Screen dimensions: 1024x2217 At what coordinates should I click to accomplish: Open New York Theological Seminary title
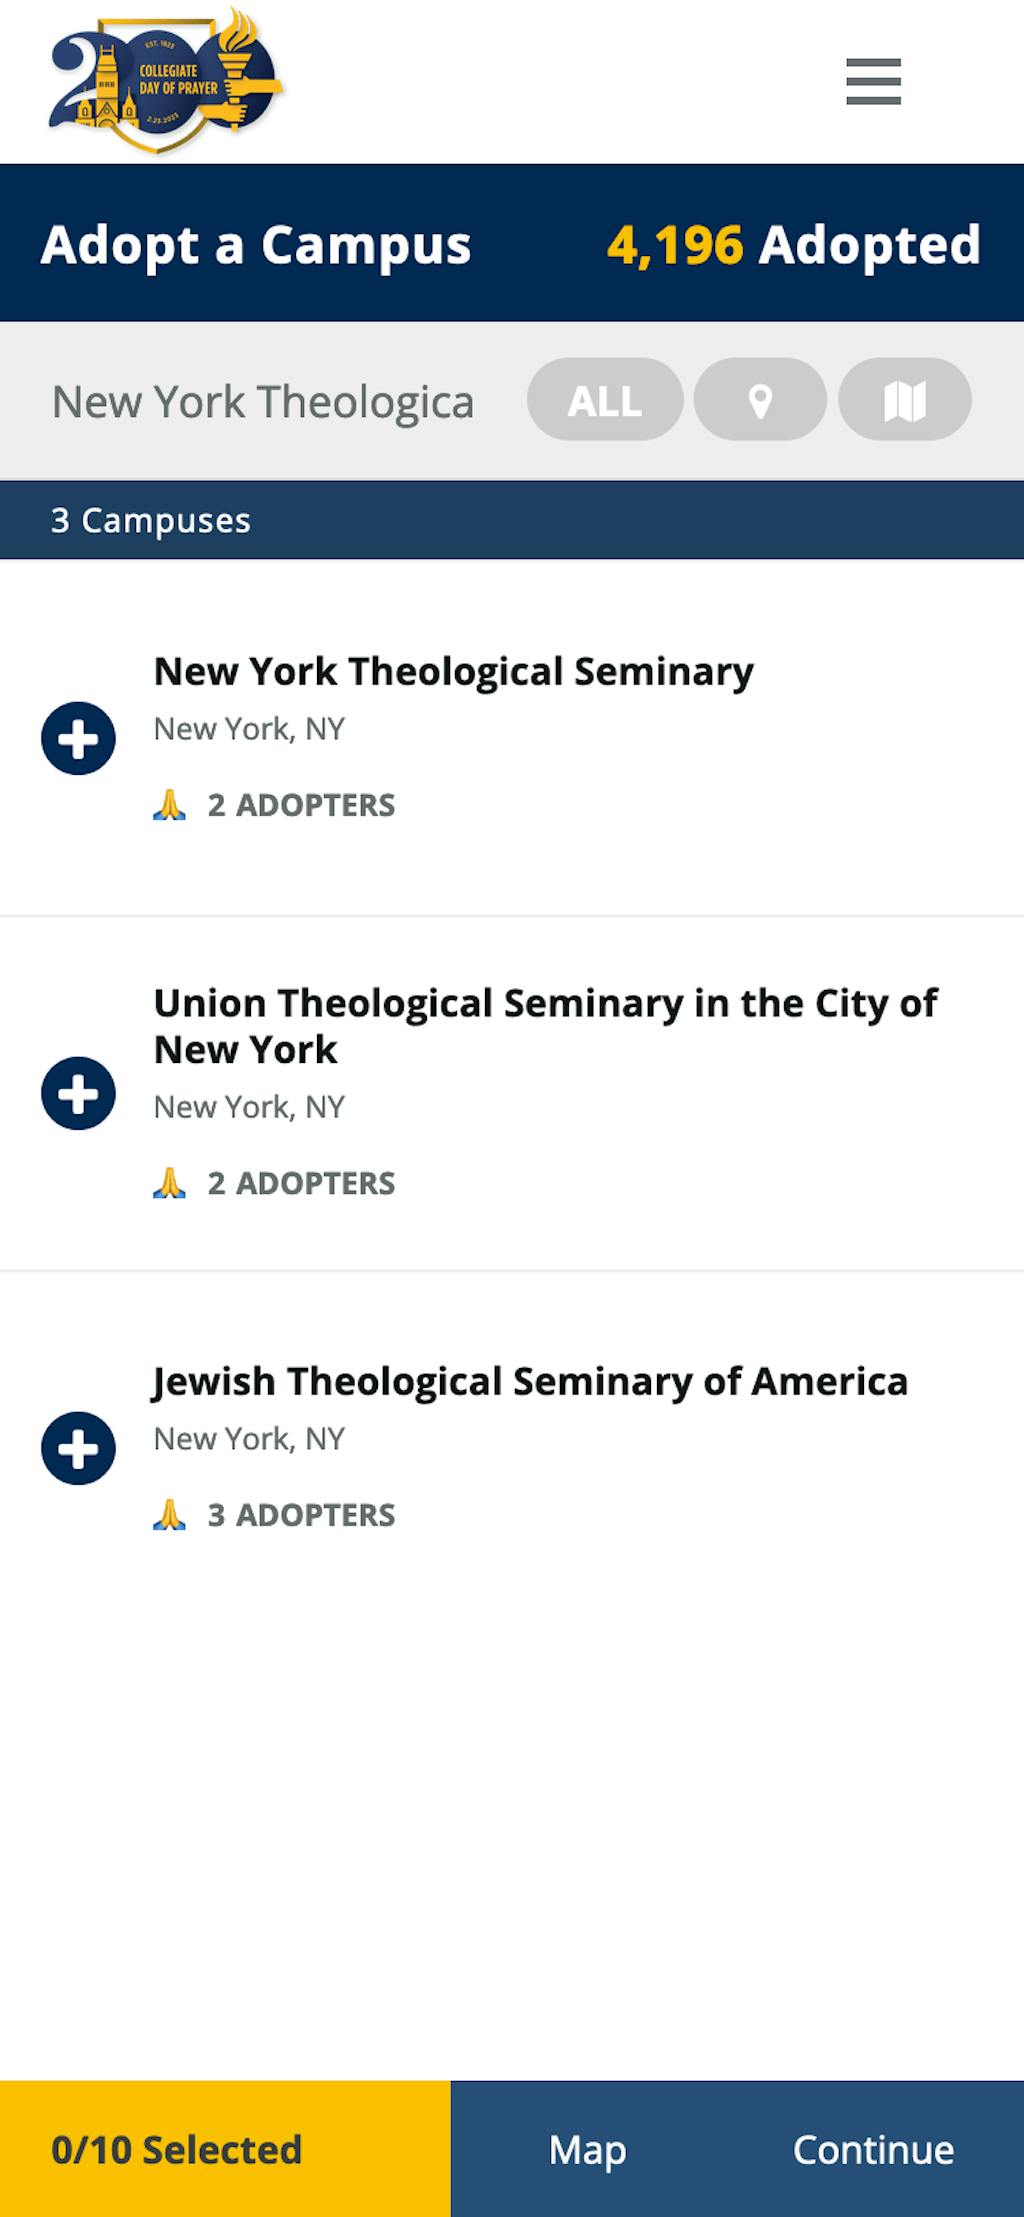pos(453,671)
